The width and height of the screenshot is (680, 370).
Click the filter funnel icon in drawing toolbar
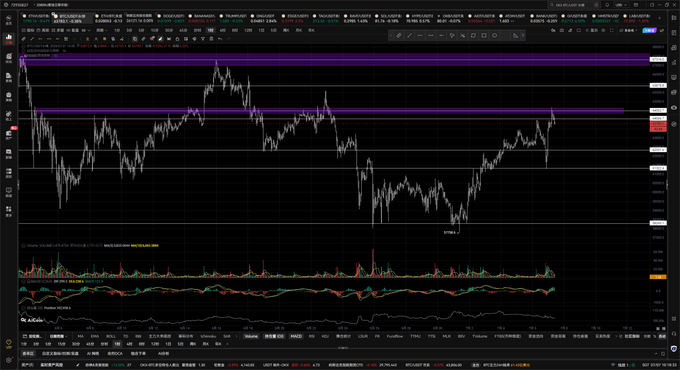(x=203, y=39)
